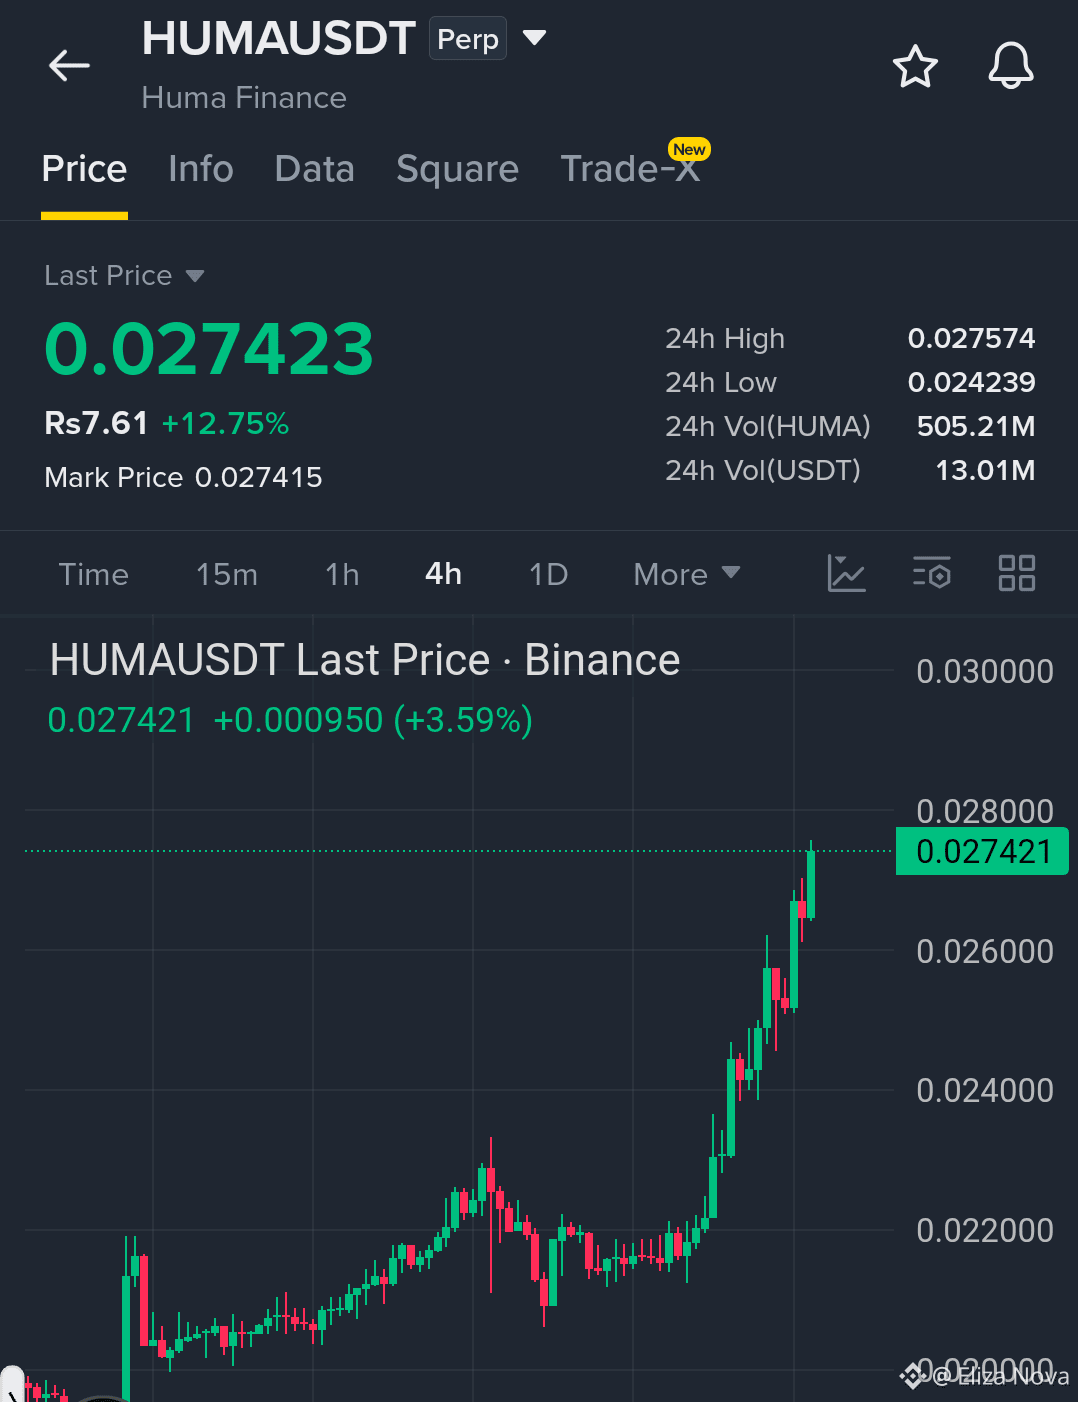The image size is (1078, 1402).
Task: Switch to the Price tab
Action: pyautogui.click(x=84, y=169)
